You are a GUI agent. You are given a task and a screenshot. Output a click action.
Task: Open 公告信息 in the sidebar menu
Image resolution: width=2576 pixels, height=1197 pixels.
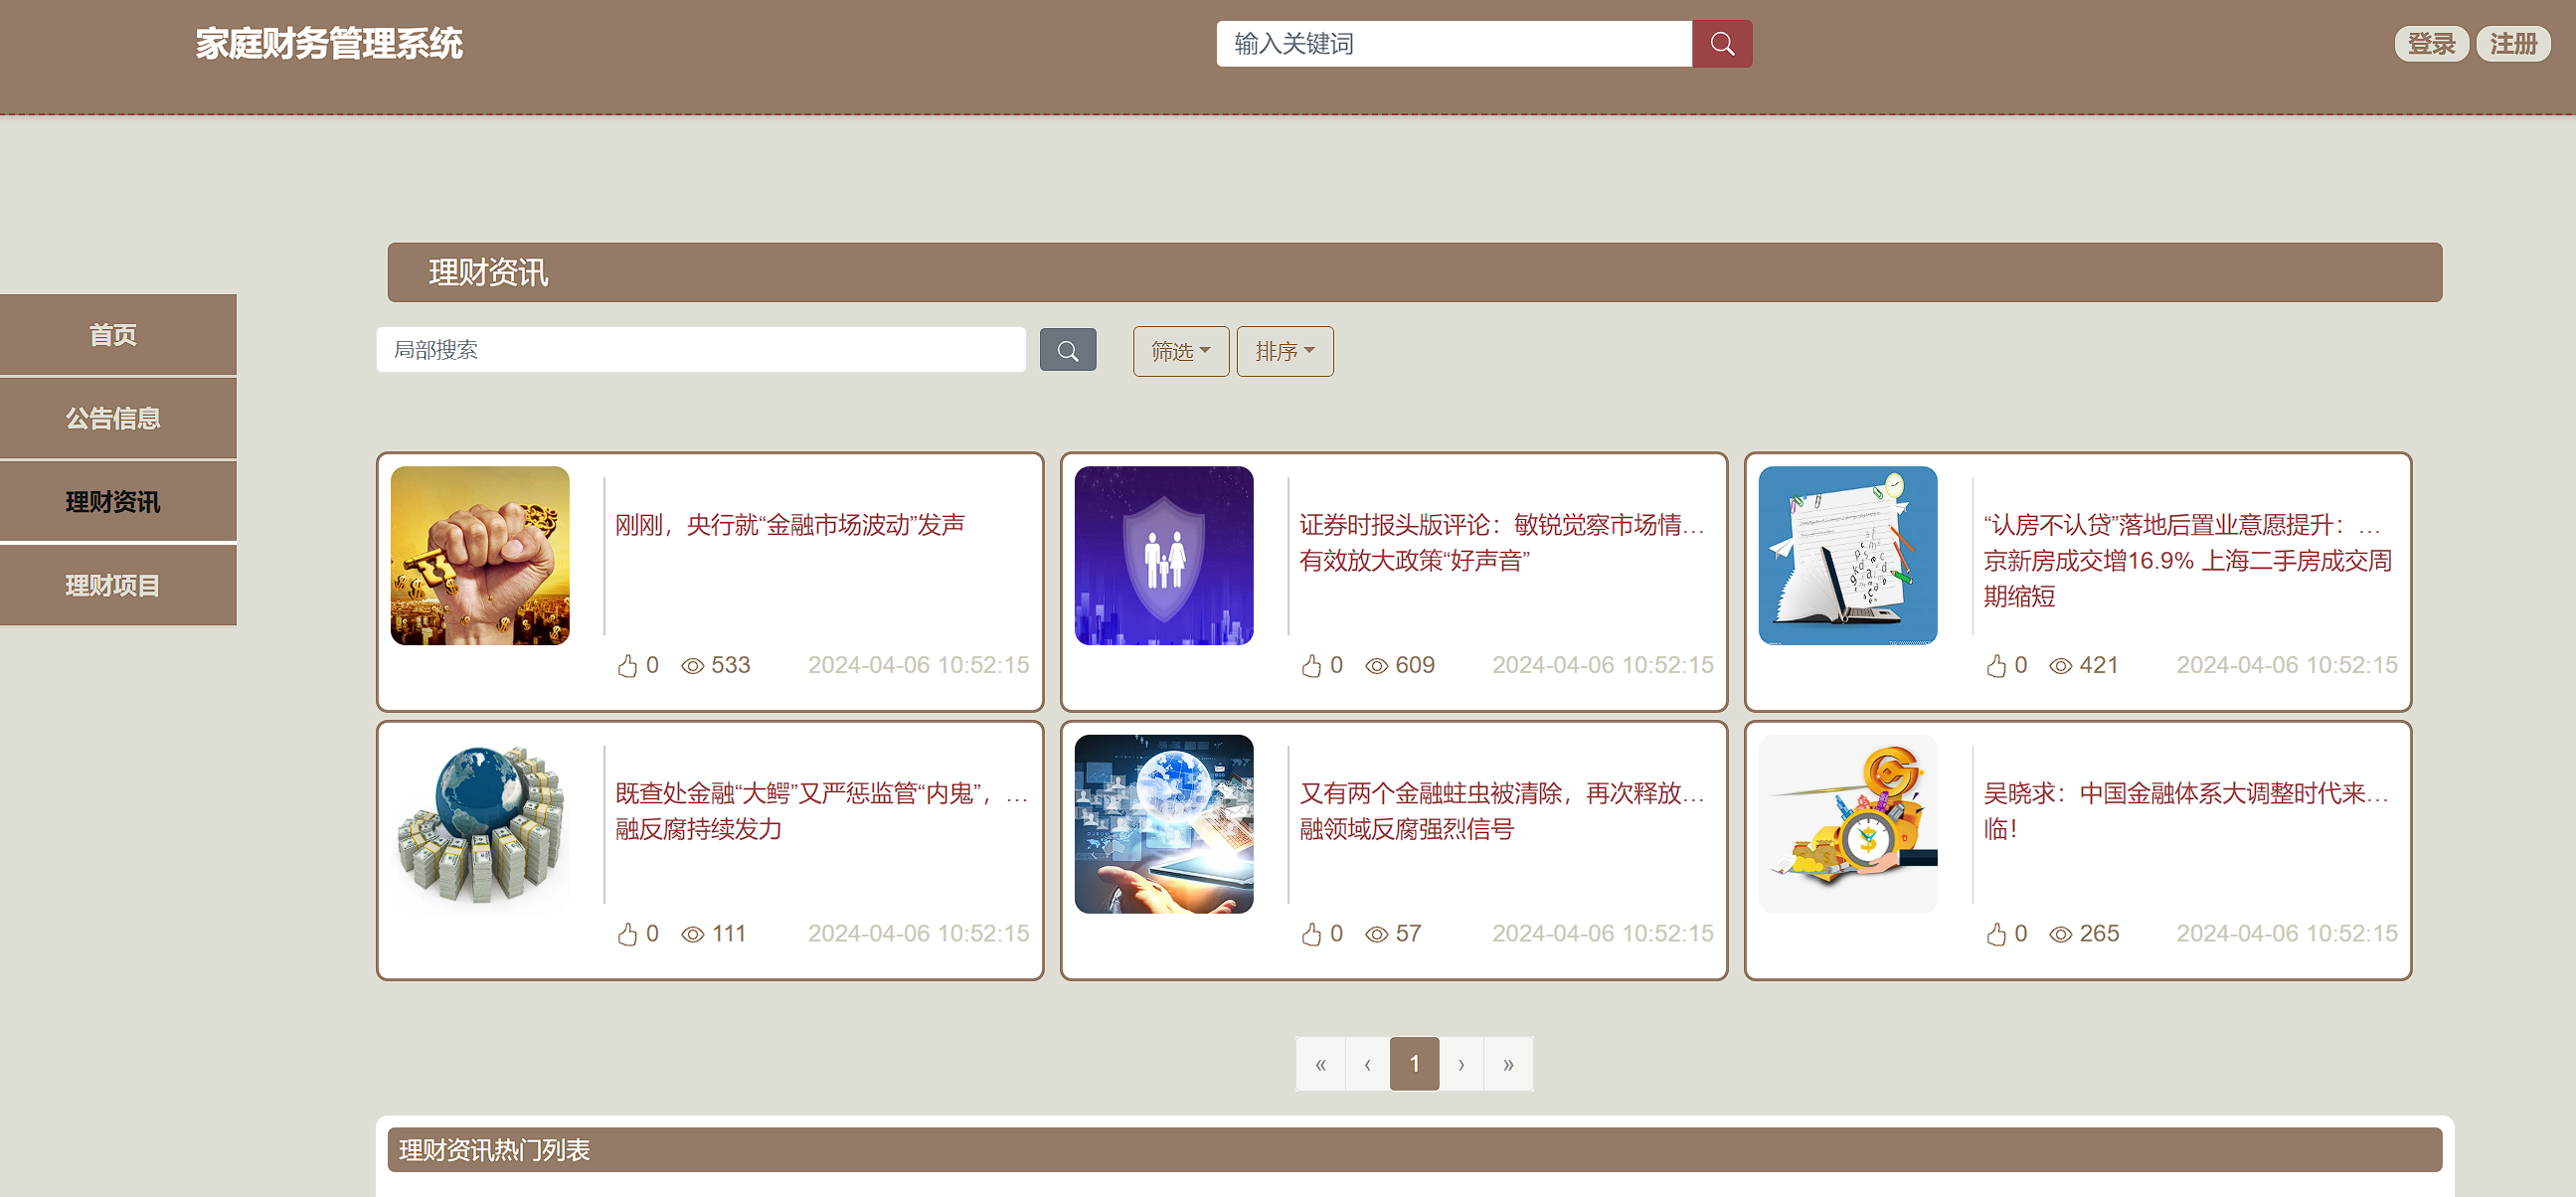tap(114, 419)
